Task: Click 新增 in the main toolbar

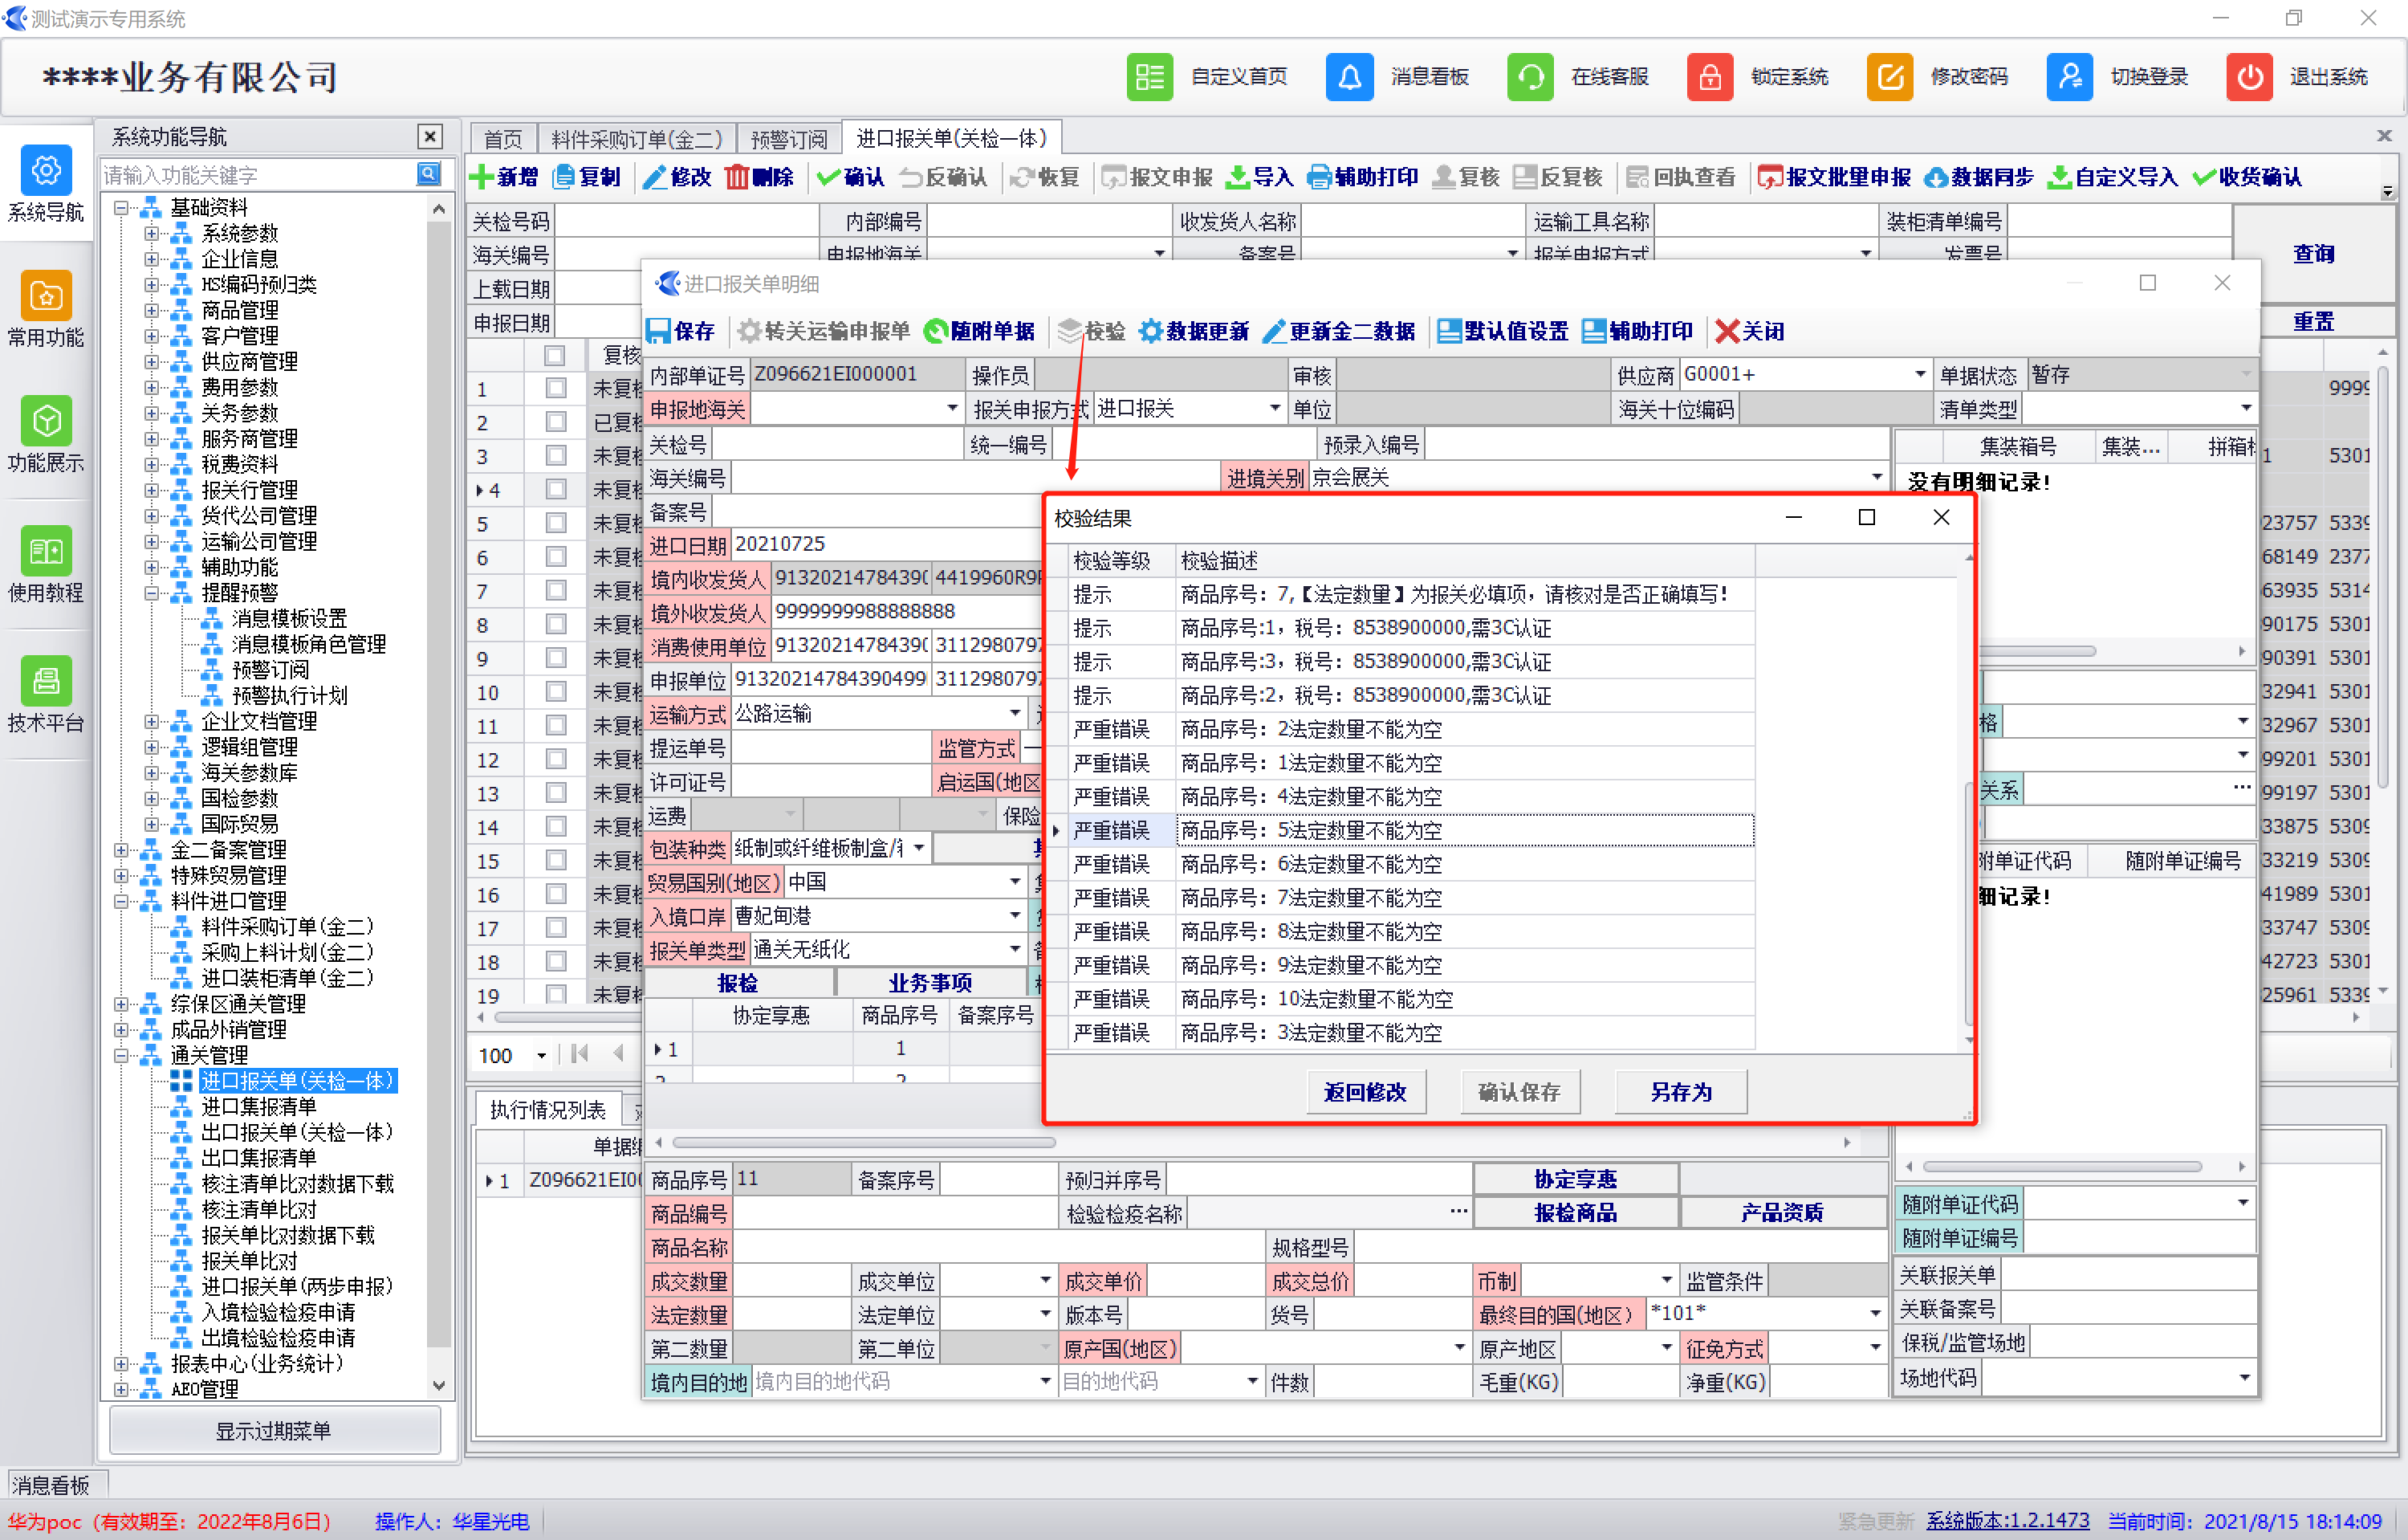Action: point(504,177)
